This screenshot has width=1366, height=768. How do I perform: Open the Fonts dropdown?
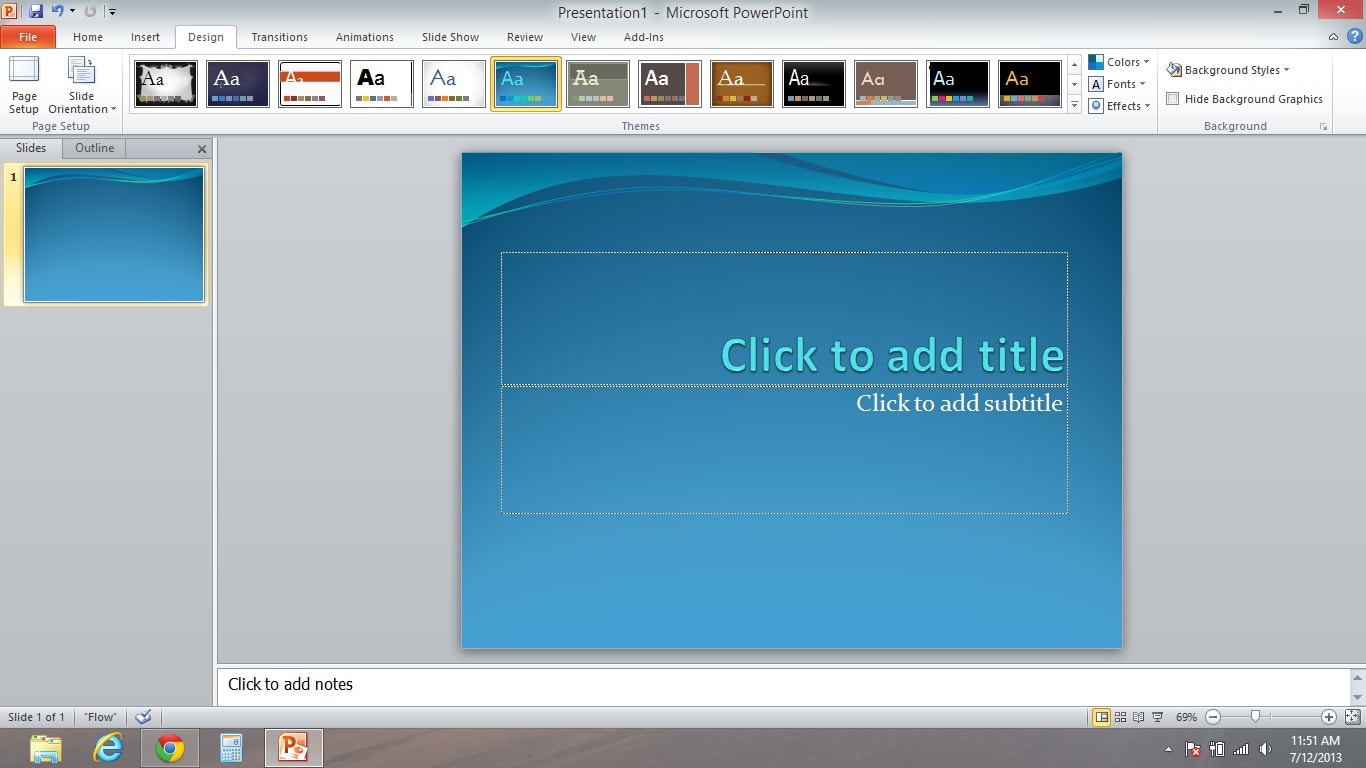click(1119, 84)
